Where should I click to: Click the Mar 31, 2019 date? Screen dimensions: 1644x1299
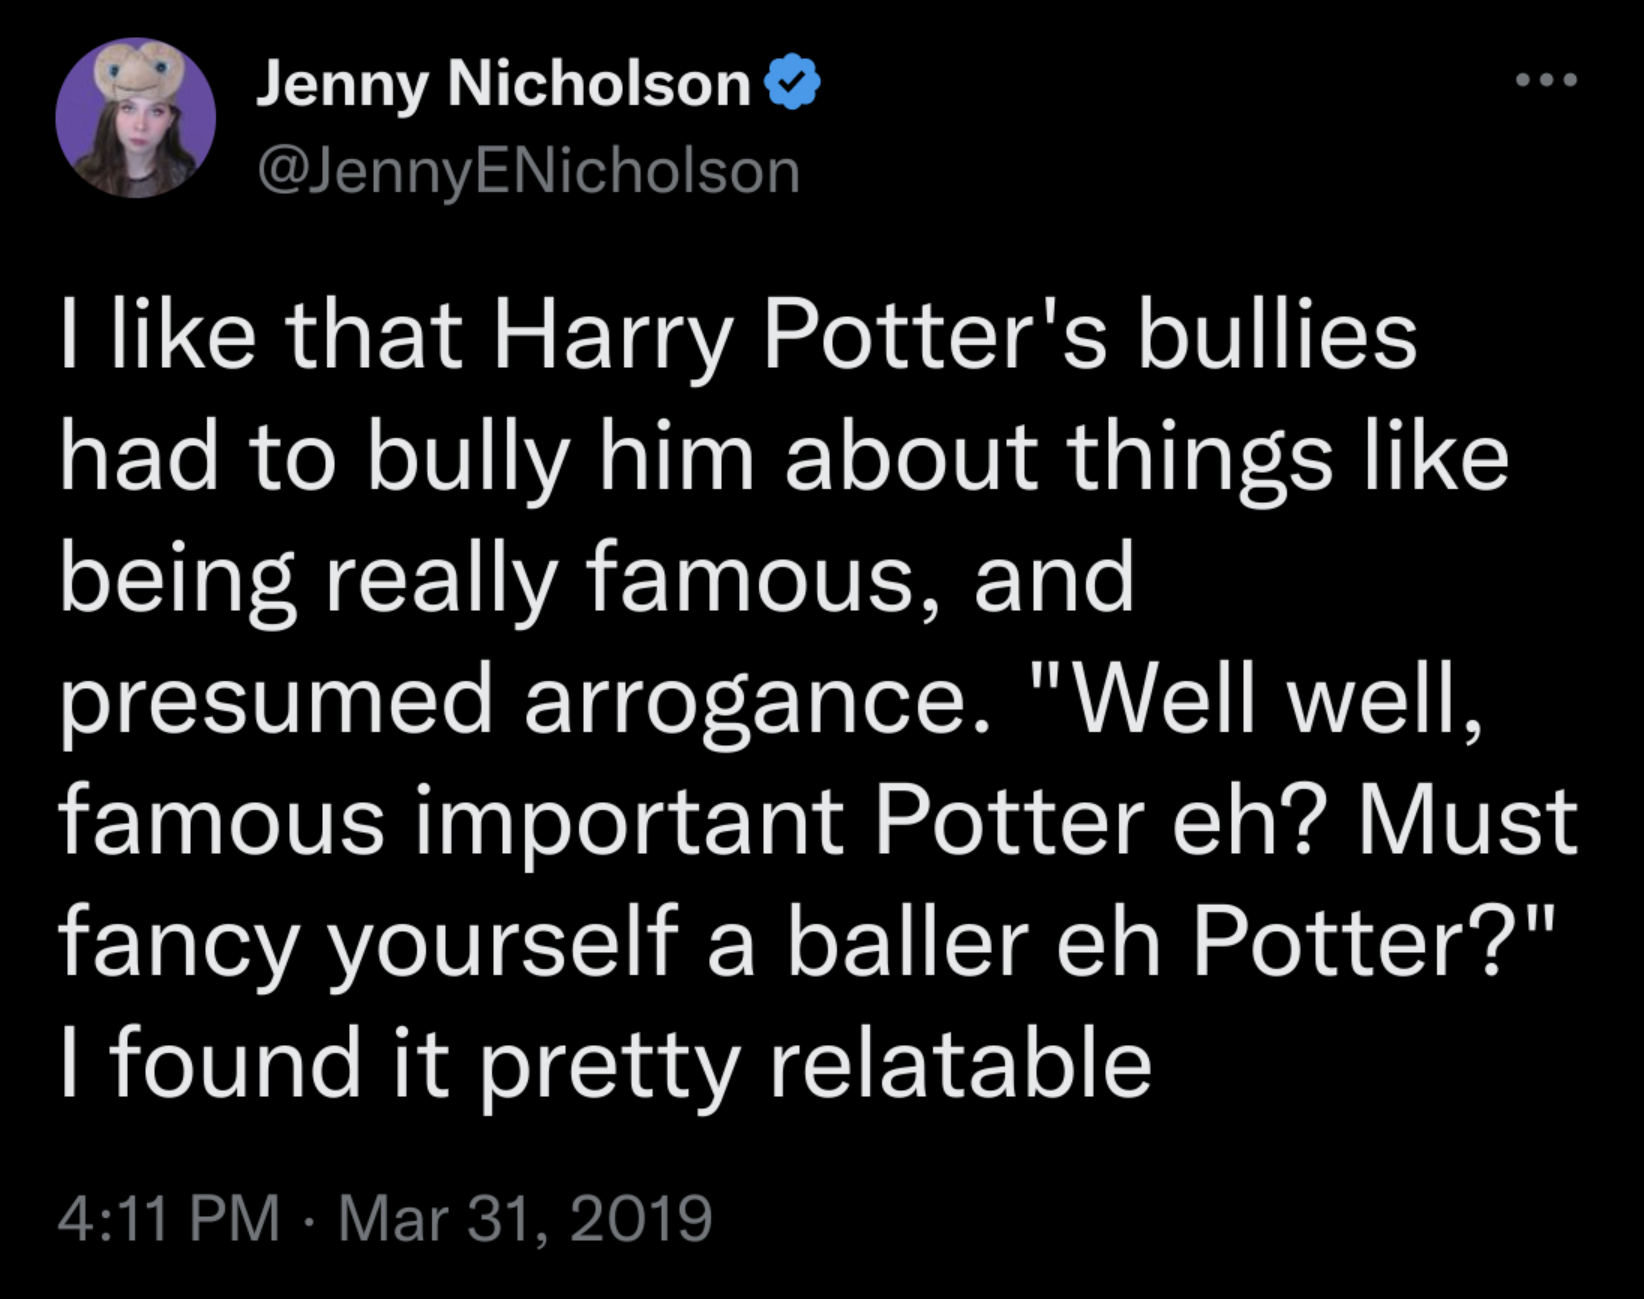click(525, 1218)
